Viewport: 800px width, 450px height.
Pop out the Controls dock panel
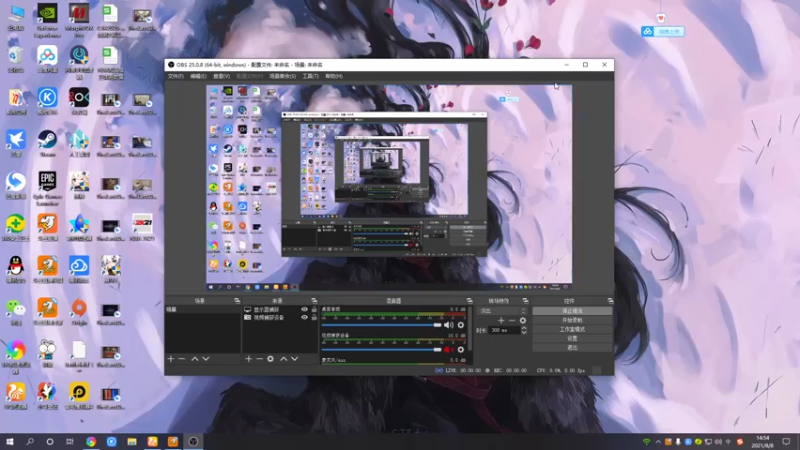(x=610, y=301)
